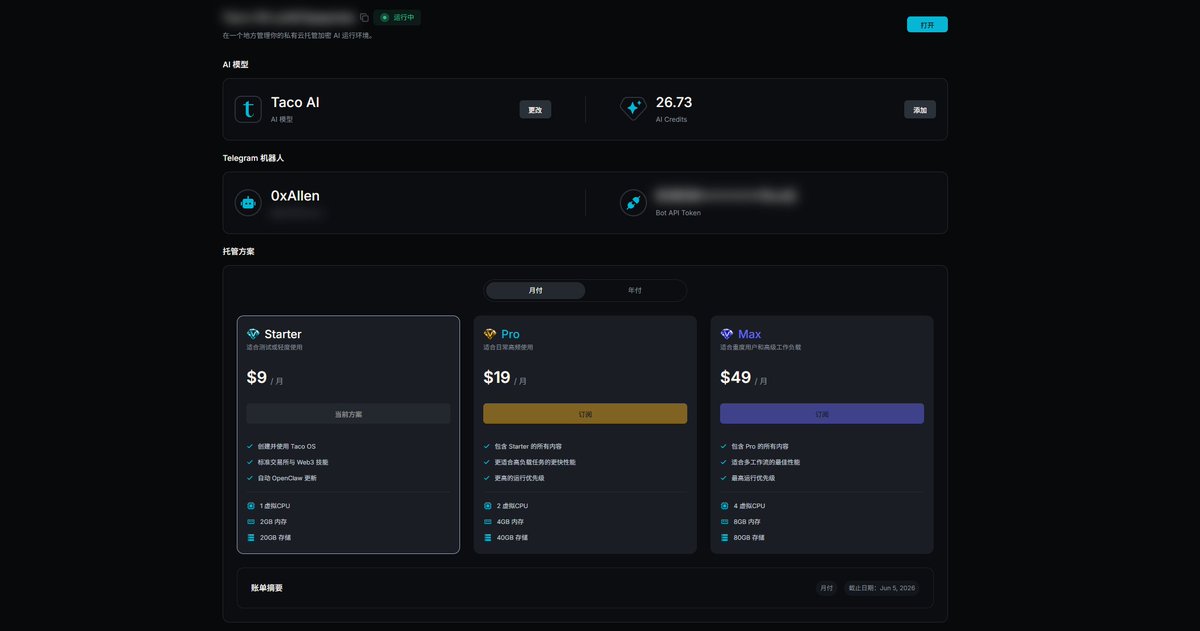This screenshot has width=1200, height=631.
Task: Click the 适合测试或轻度使用 subtitle
Action: point(274,347)
